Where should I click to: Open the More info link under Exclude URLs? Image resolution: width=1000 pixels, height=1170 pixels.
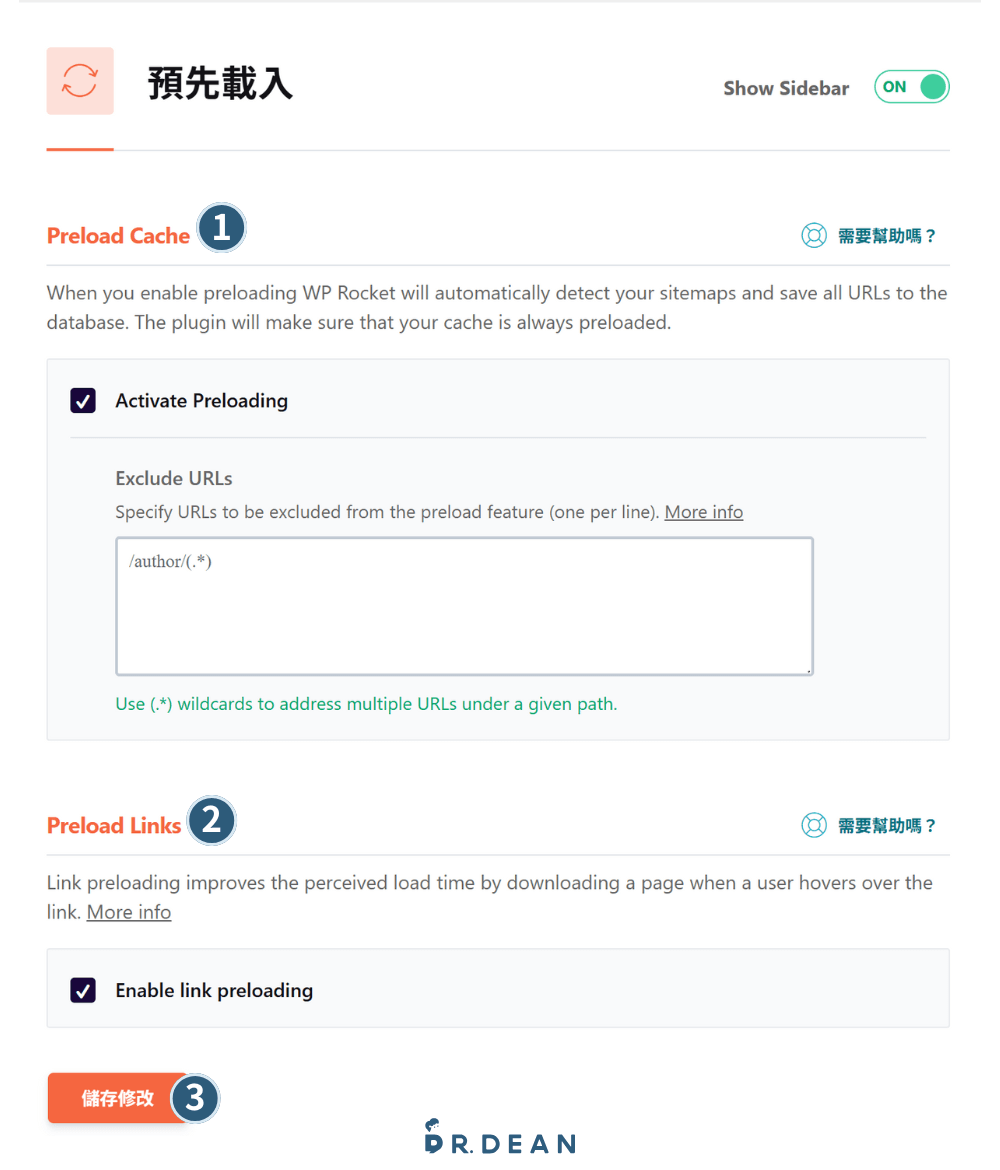703,511
